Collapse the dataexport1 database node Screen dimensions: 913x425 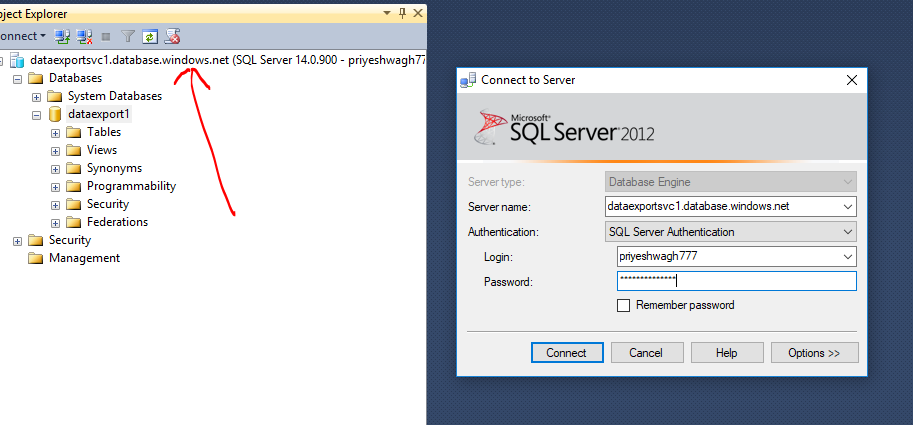pos(37,115)
